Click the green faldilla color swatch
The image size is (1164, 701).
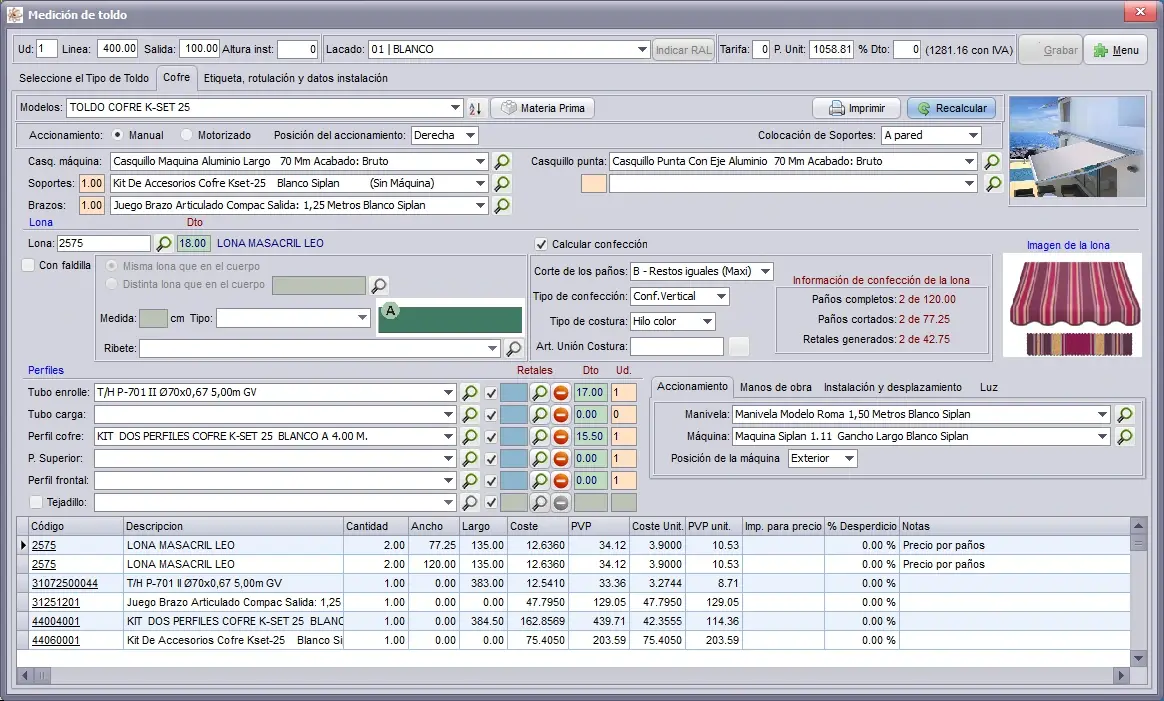[x=450, y=318]
